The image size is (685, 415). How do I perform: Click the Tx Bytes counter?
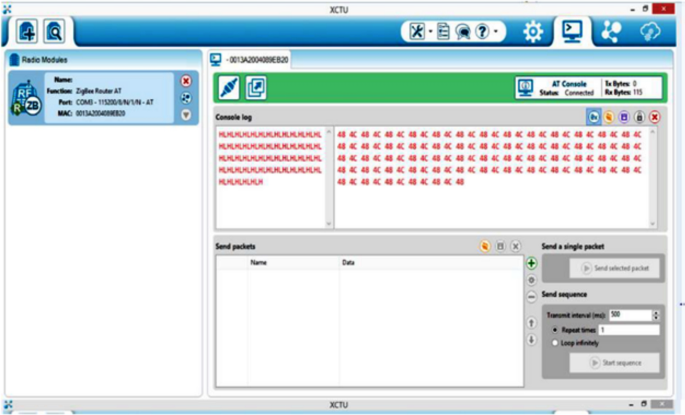coord(621,83)
